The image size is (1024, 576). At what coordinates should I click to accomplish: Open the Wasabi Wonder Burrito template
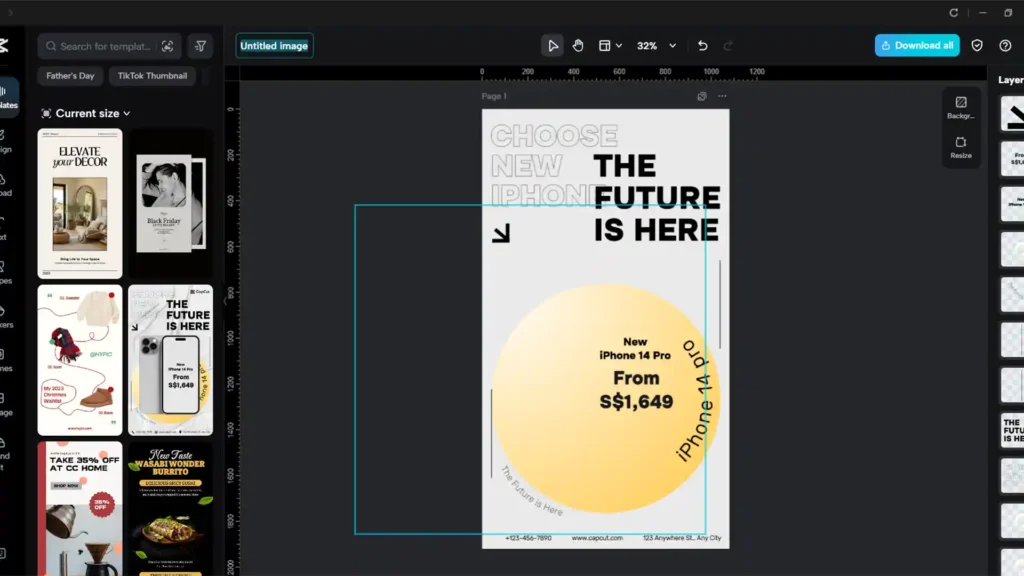(x=170, y=509)
